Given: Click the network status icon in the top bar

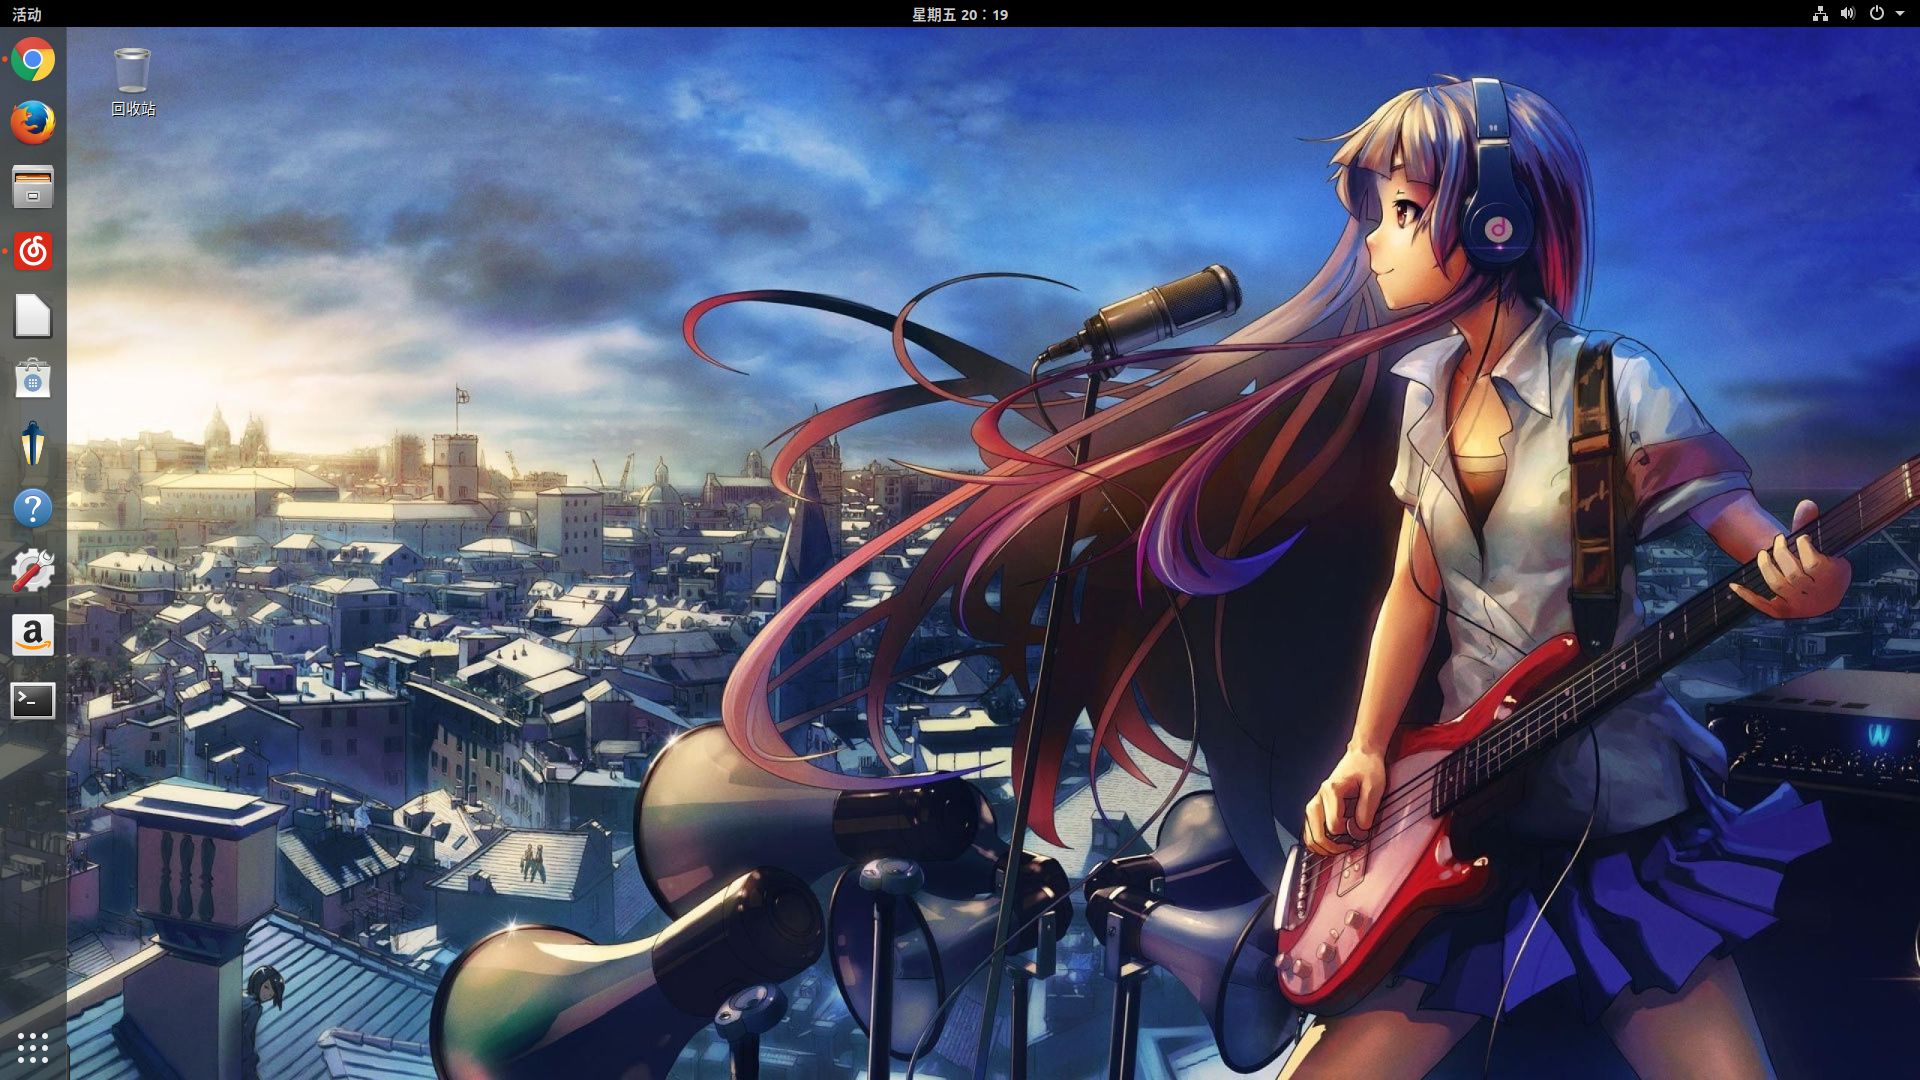Looking at the screenshot, I should [x=1820, y=14].
